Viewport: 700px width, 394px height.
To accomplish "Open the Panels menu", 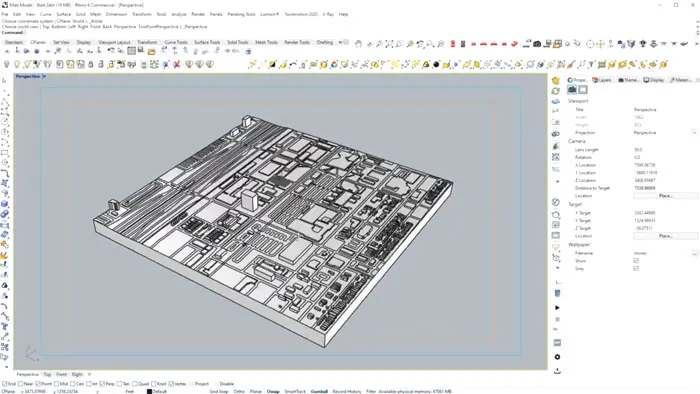I will click(216, 14).
